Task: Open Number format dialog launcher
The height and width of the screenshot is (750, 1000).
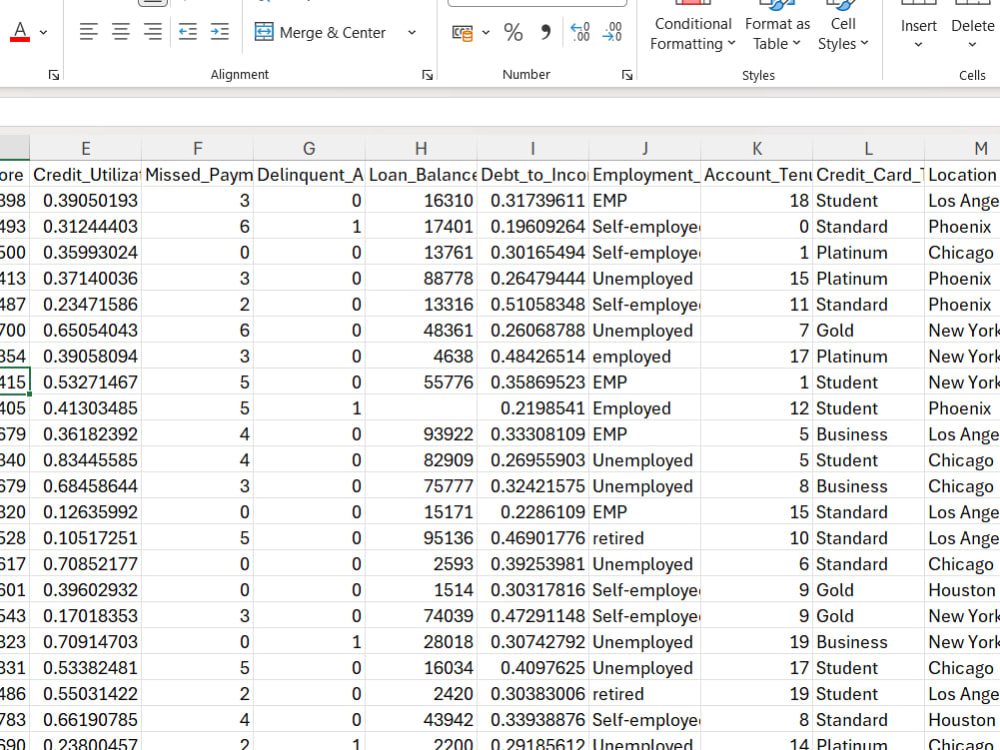Action: coord(627,75)
